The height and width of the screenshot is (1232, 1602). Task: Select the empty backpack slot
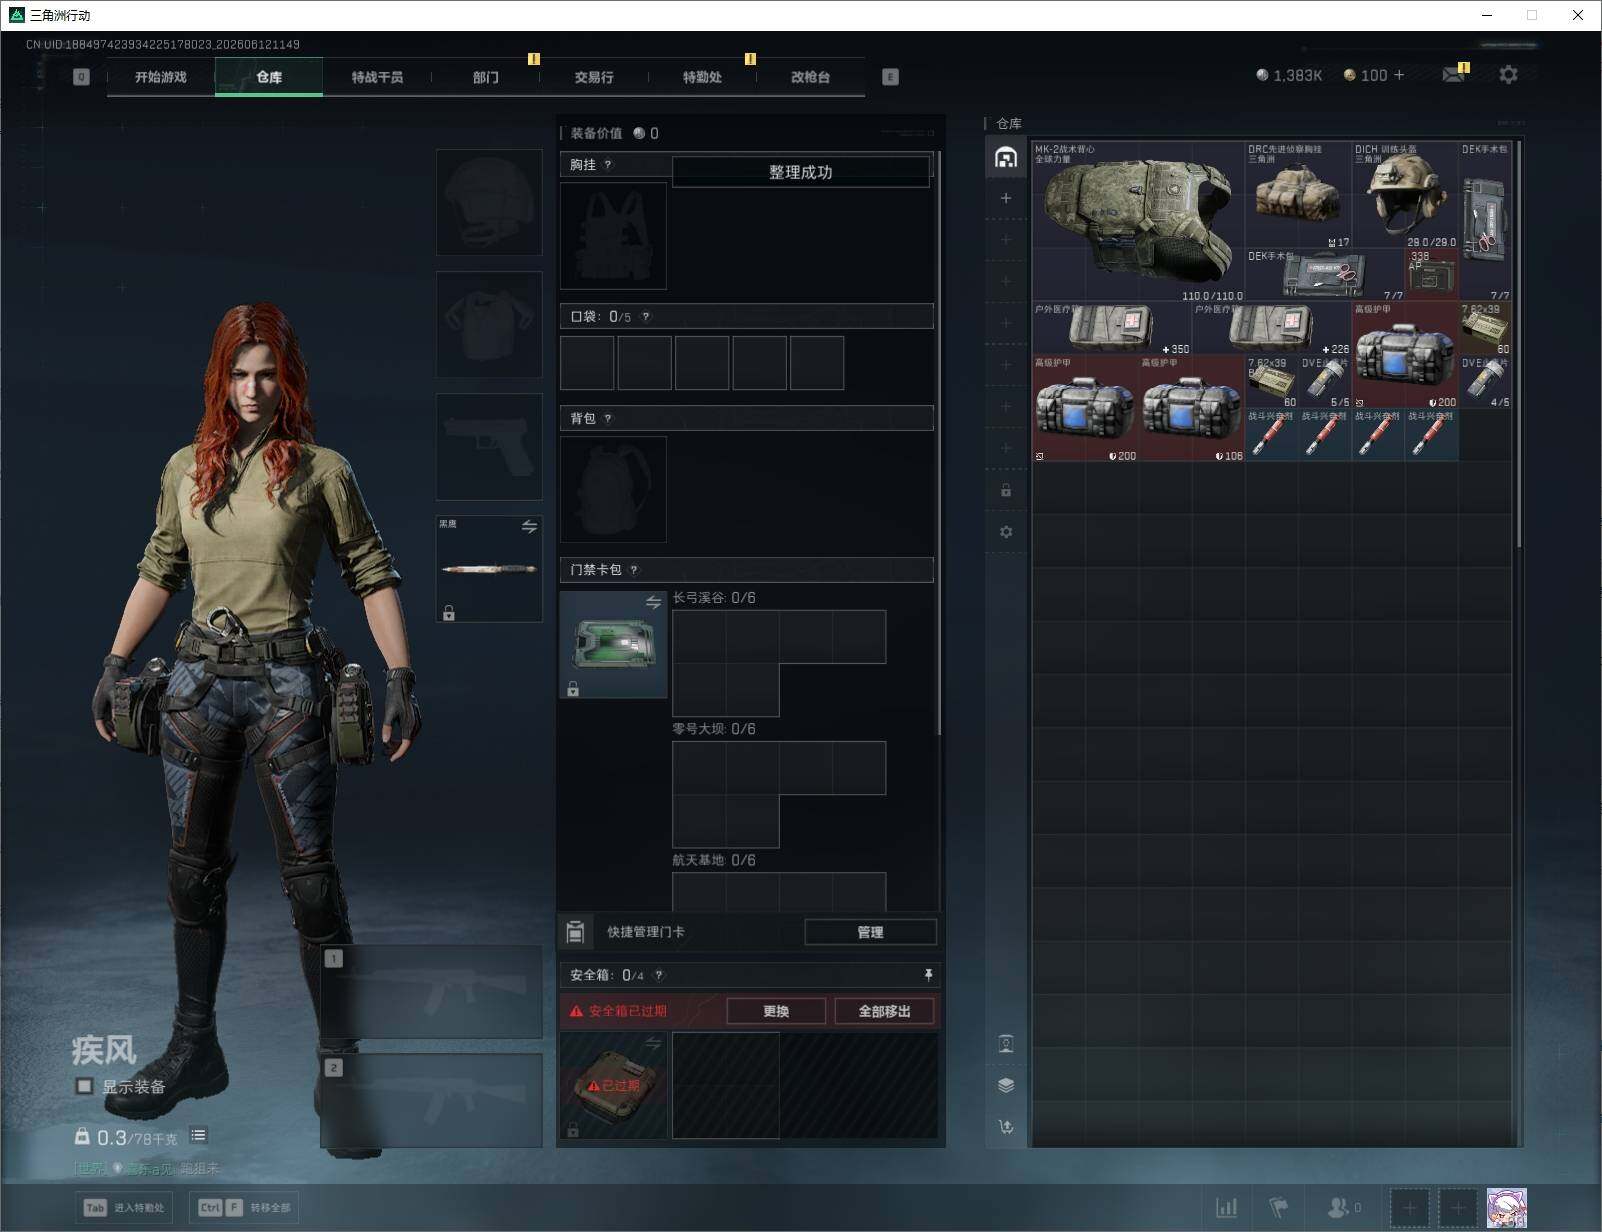613,490
